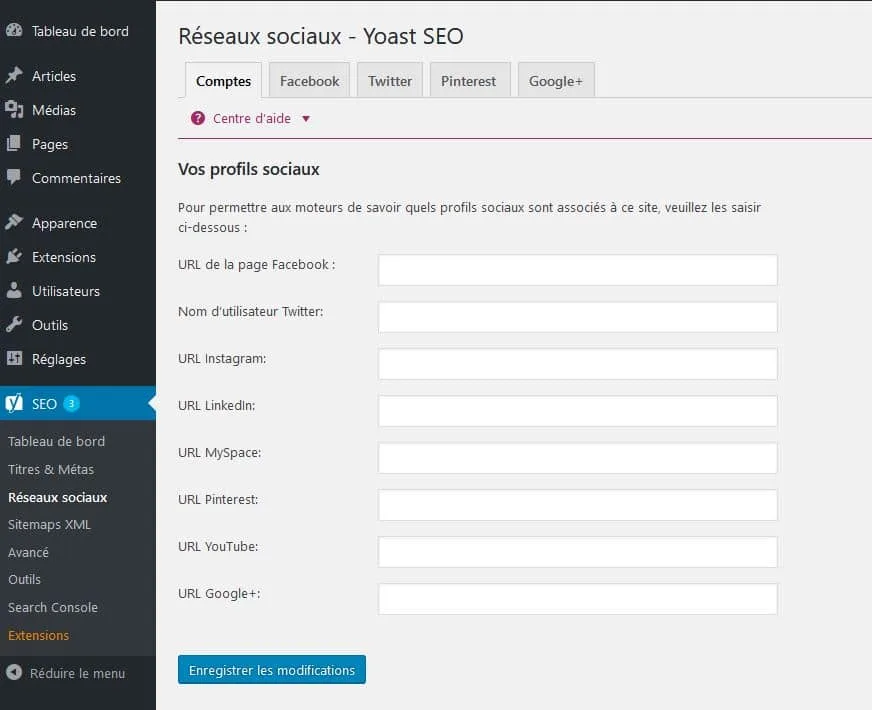
Task: Open Réseaux sociaux submenu link
Action: click(x=57, y=497)
